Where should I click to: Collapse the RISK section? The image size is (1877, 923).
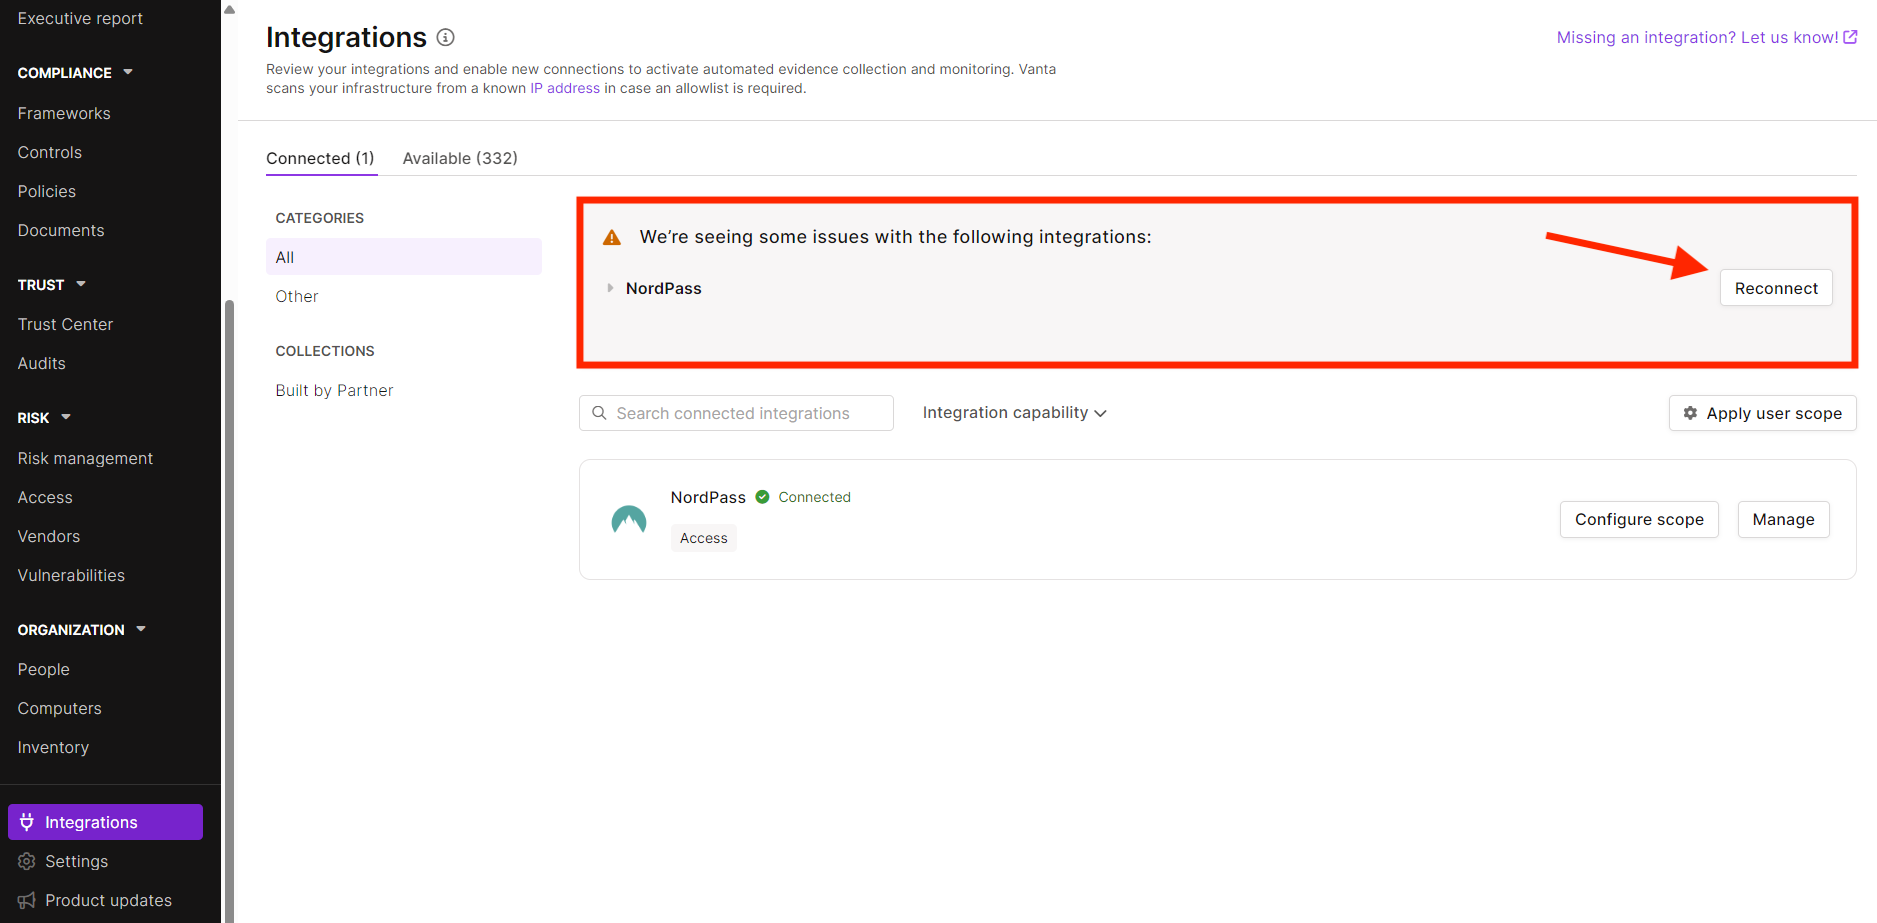(x=66, y=417)
